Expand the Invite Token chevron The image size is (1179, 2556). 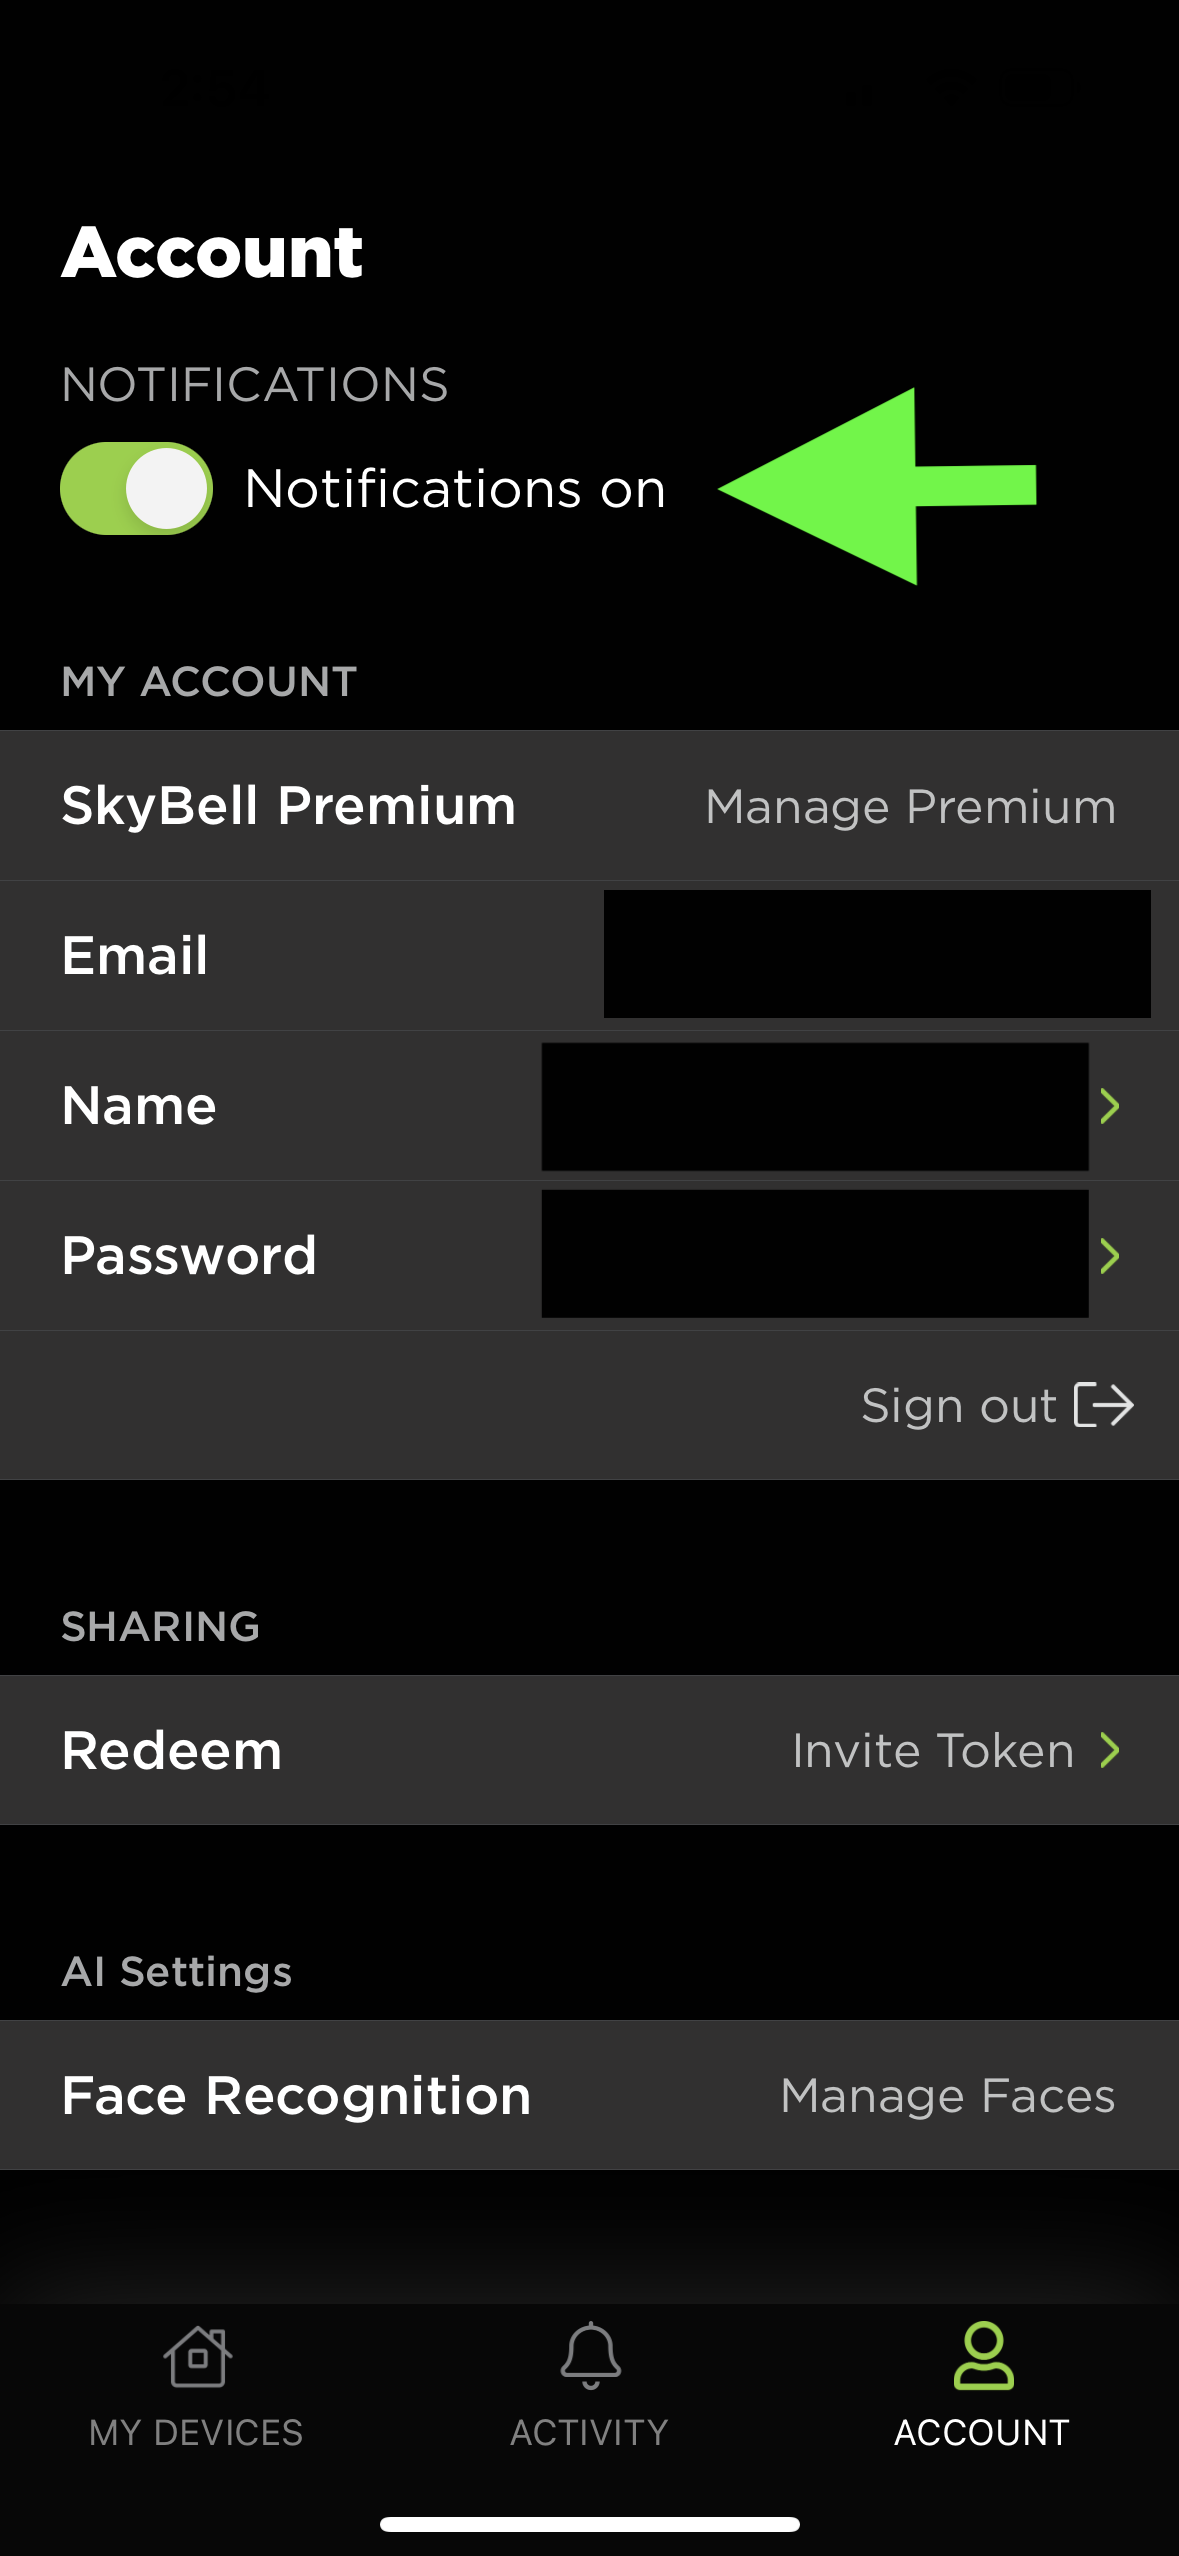(x=1109, y=1750)
